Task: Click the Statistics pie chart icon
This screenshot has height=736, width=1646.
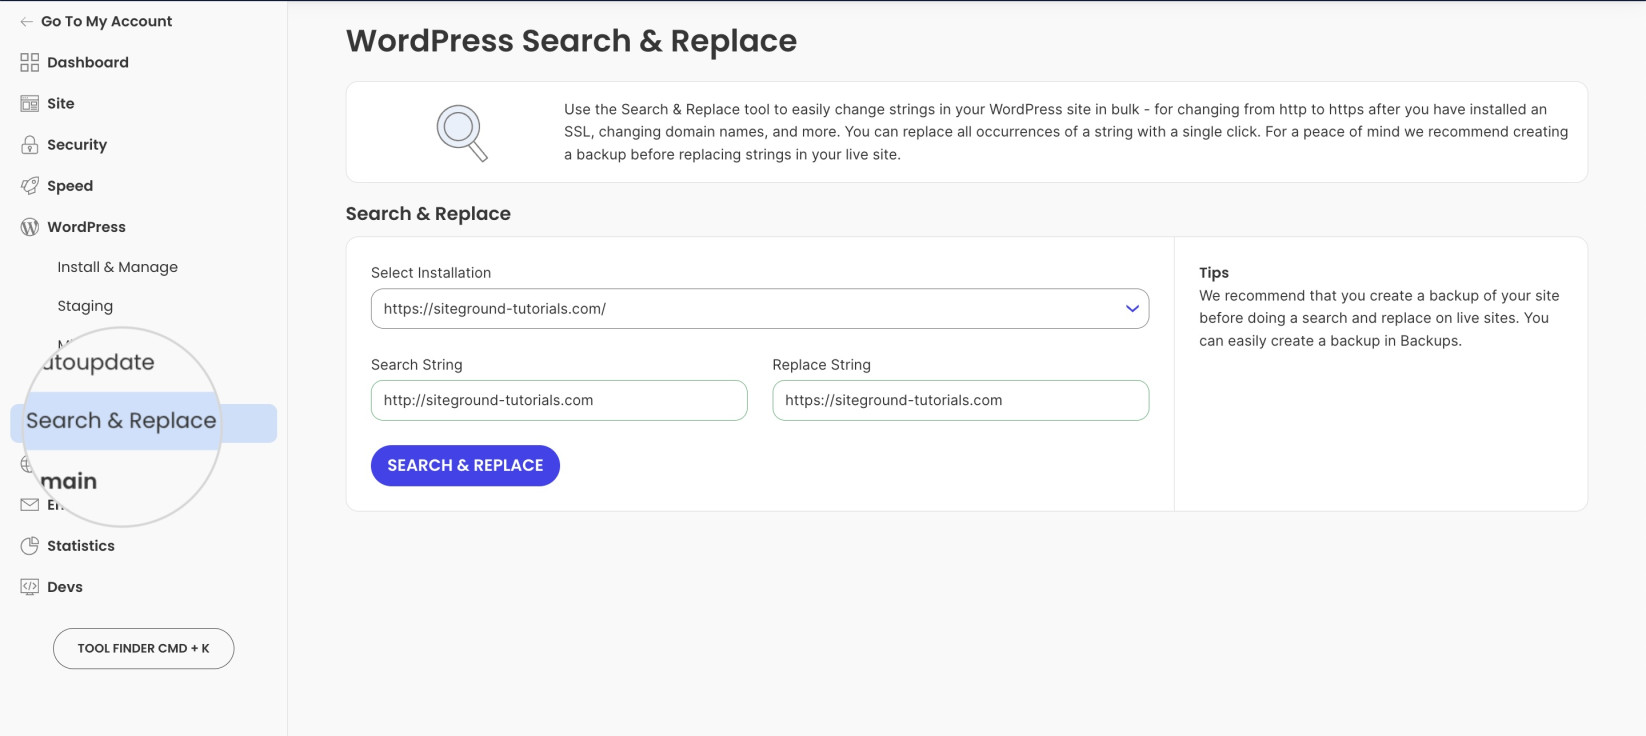Action: (29, 545)
